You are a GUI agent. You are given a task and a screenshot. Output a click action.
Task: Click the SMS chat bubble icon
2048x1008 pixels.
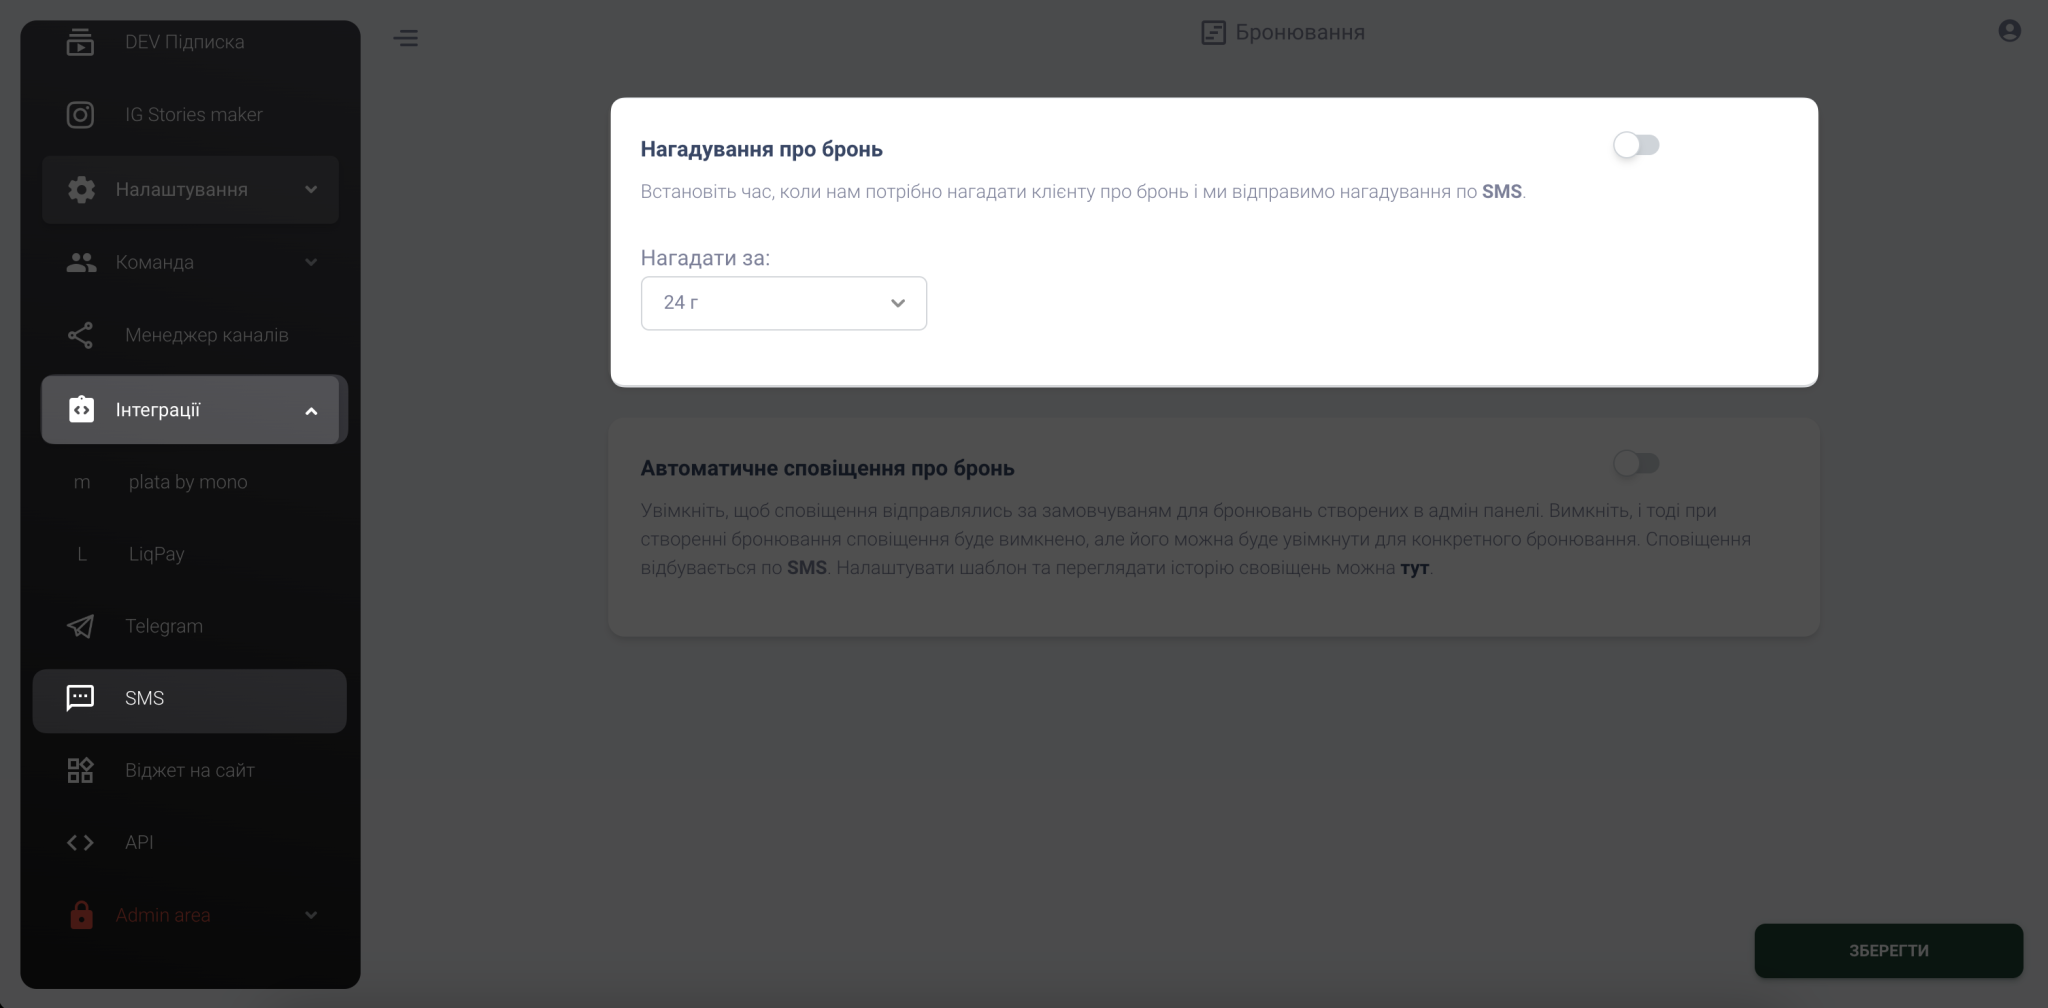(x=80, y=698)
